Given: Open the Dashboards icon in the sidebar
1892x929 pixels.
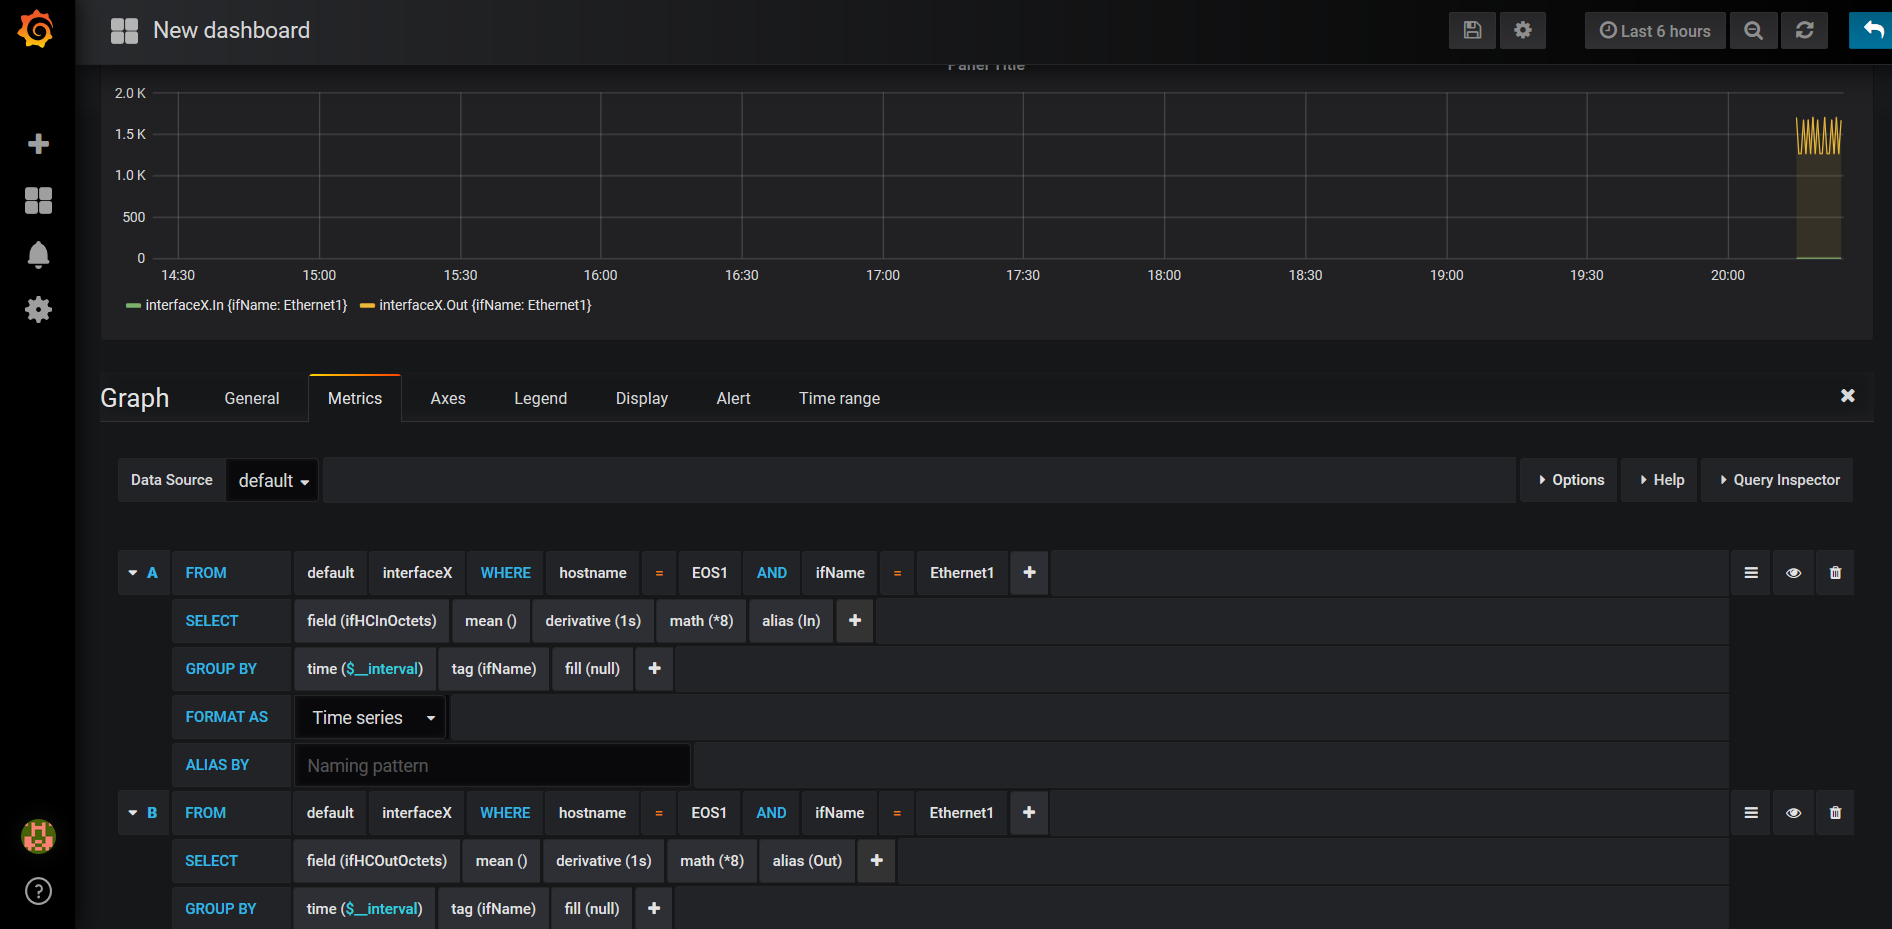Looking at the screenshot, I should (38, 200).
